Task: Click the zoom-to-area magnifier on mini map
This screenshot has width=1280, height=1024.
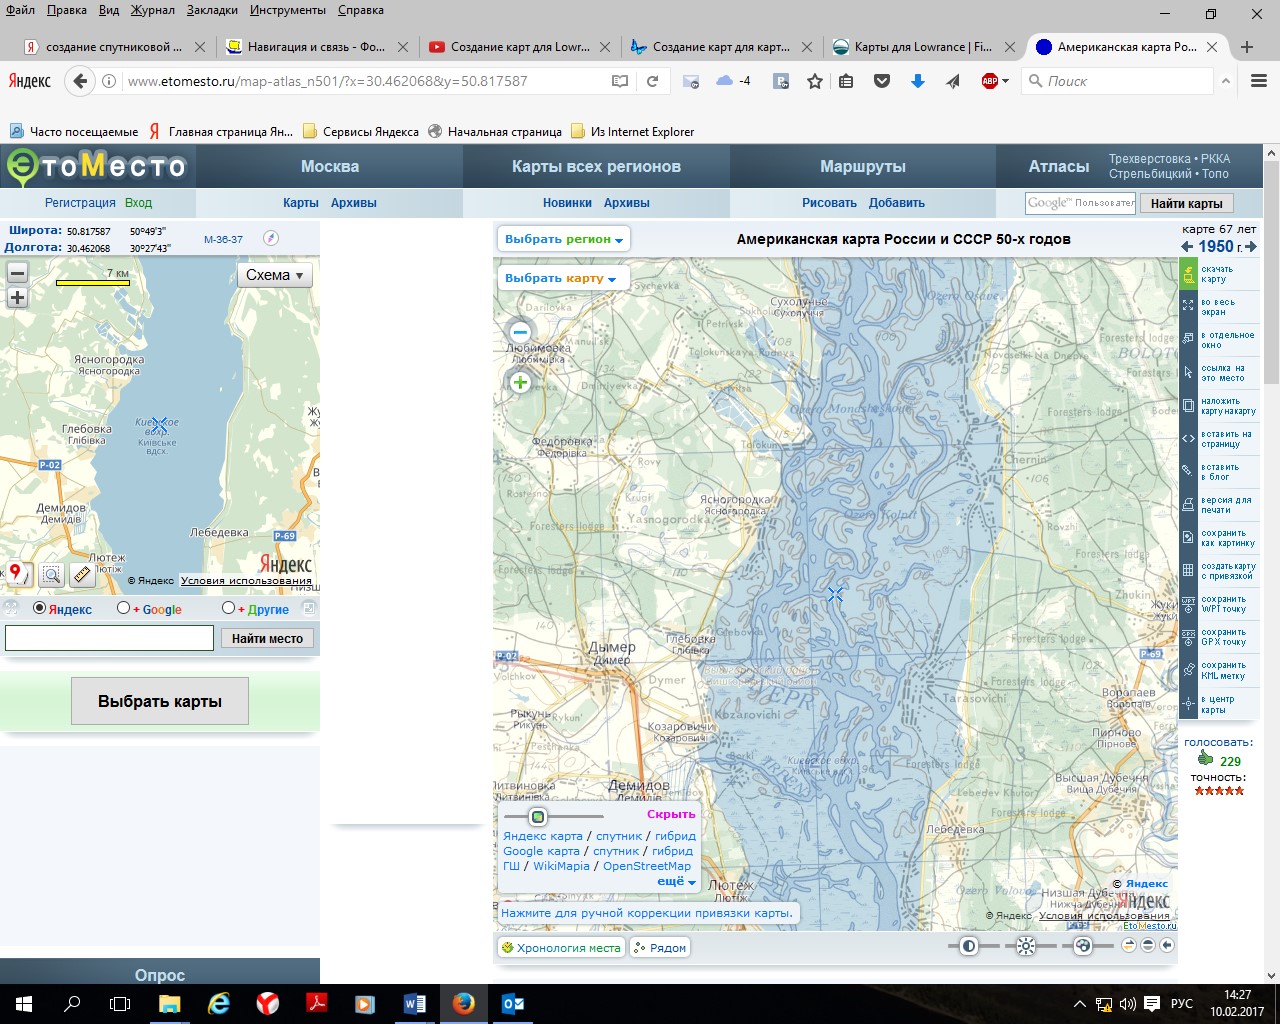Action: pos(51,574)
